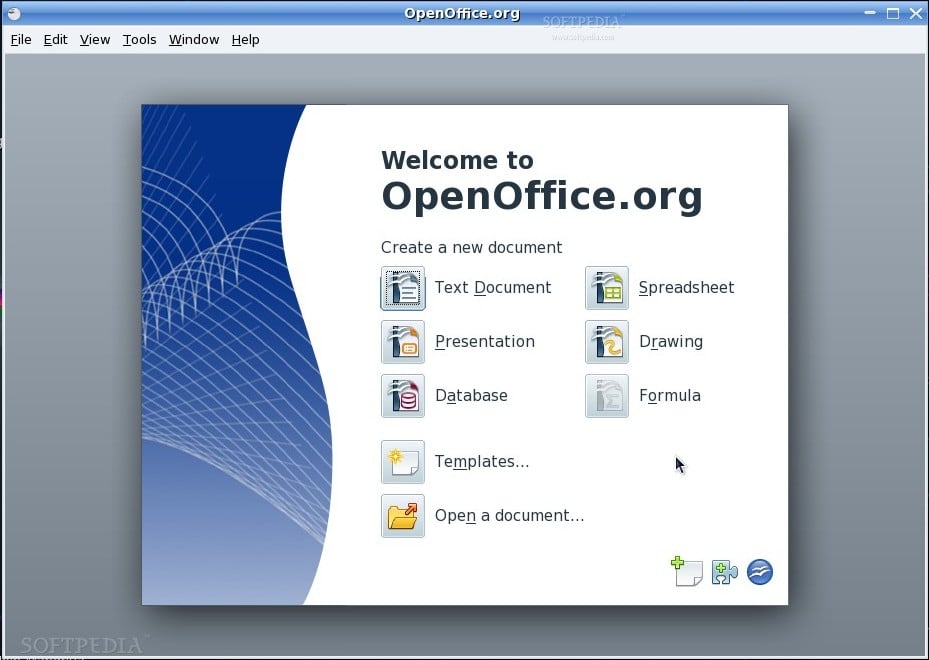
Task: Open the View menu
Action: (x=94, y=39)
